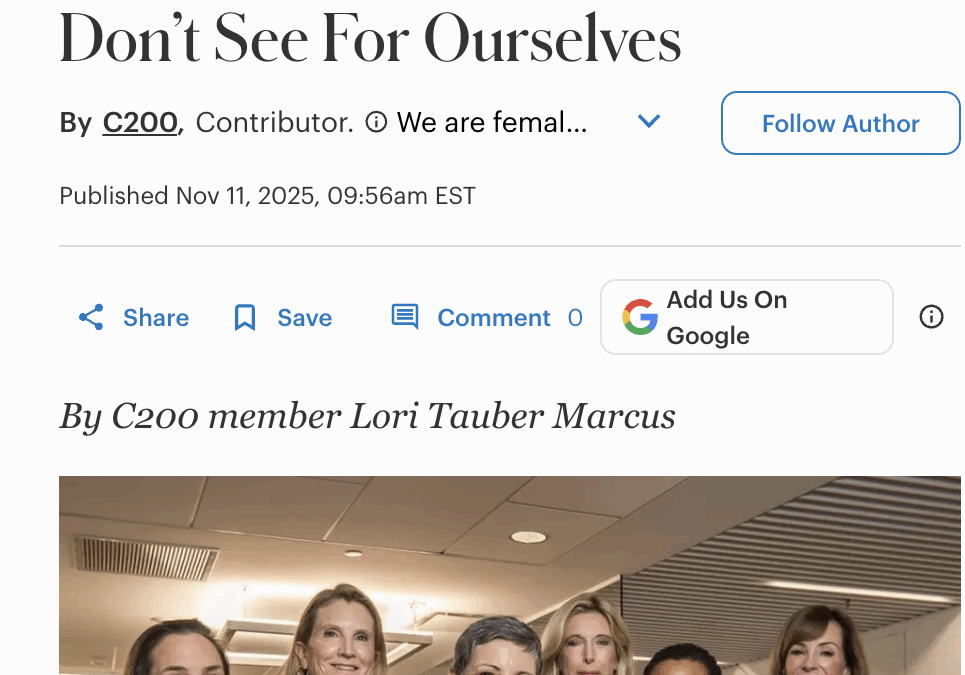Click the Save text label
Screen dimensions: 965x675
pos(304,317)
